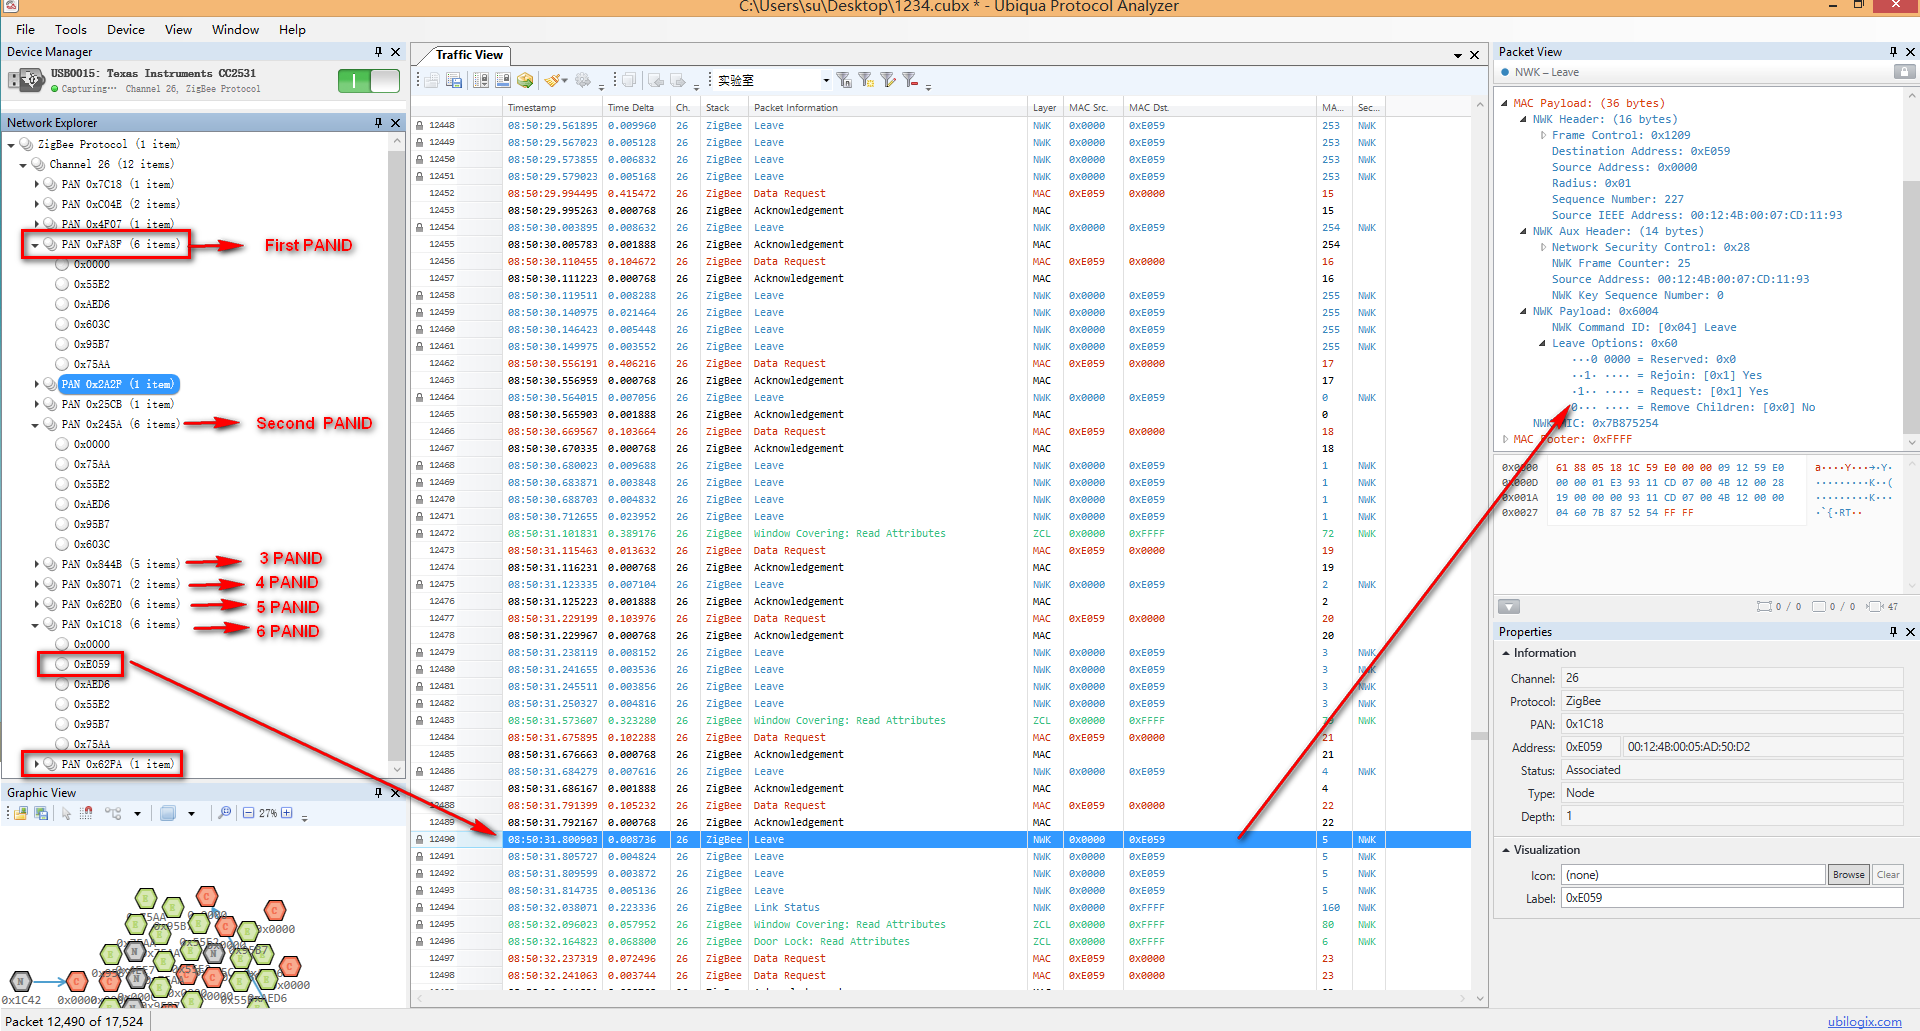Collapse the Leave Options node in Packet View
1920x1031 pixels.
click(1543, 343)
